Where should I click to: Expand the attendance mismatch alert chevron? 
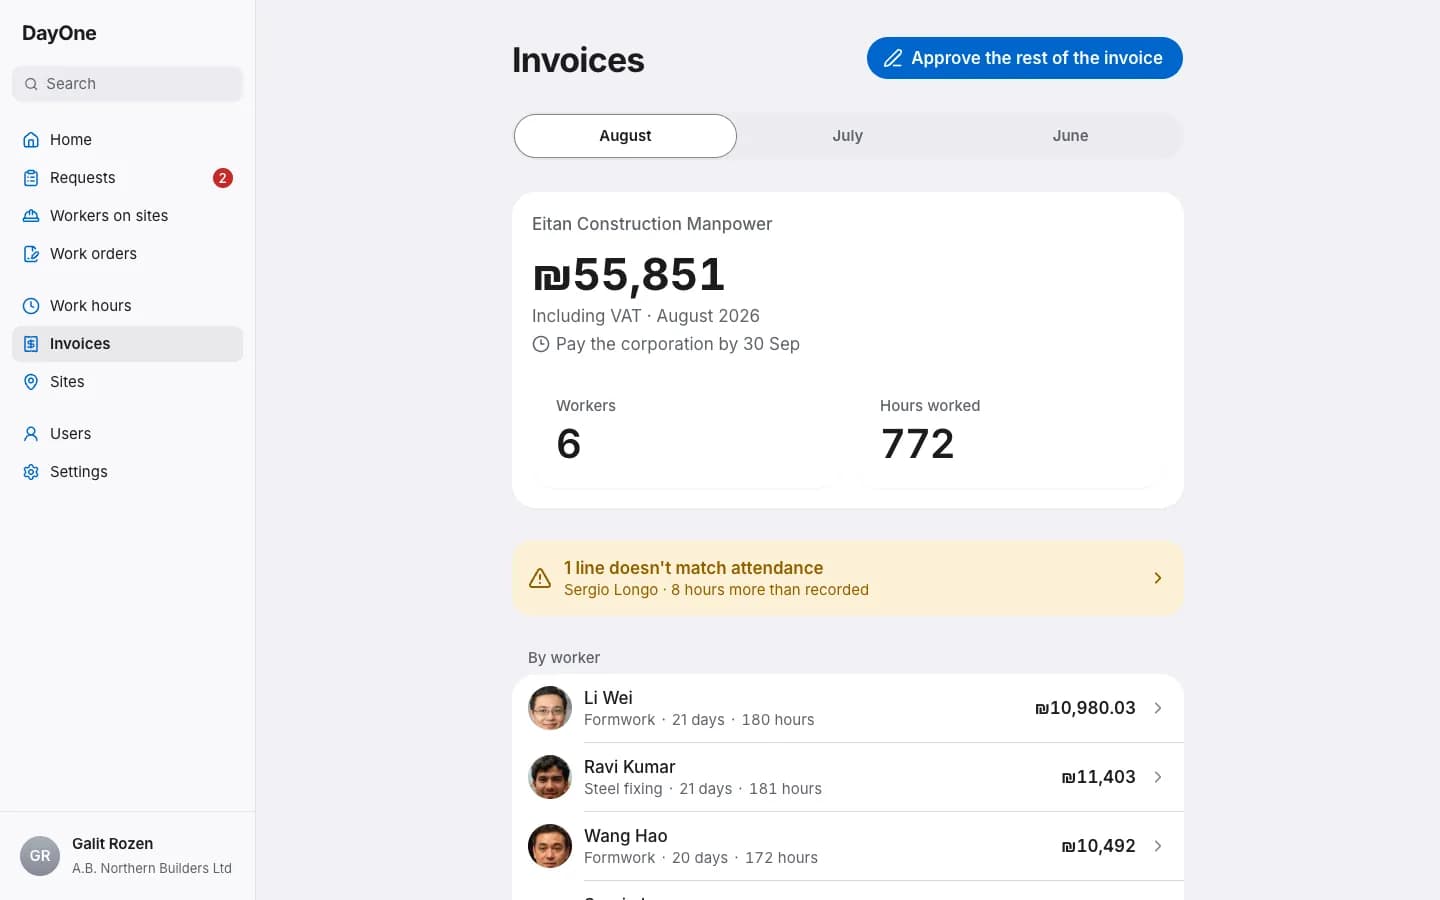(x=1158, y=578)
